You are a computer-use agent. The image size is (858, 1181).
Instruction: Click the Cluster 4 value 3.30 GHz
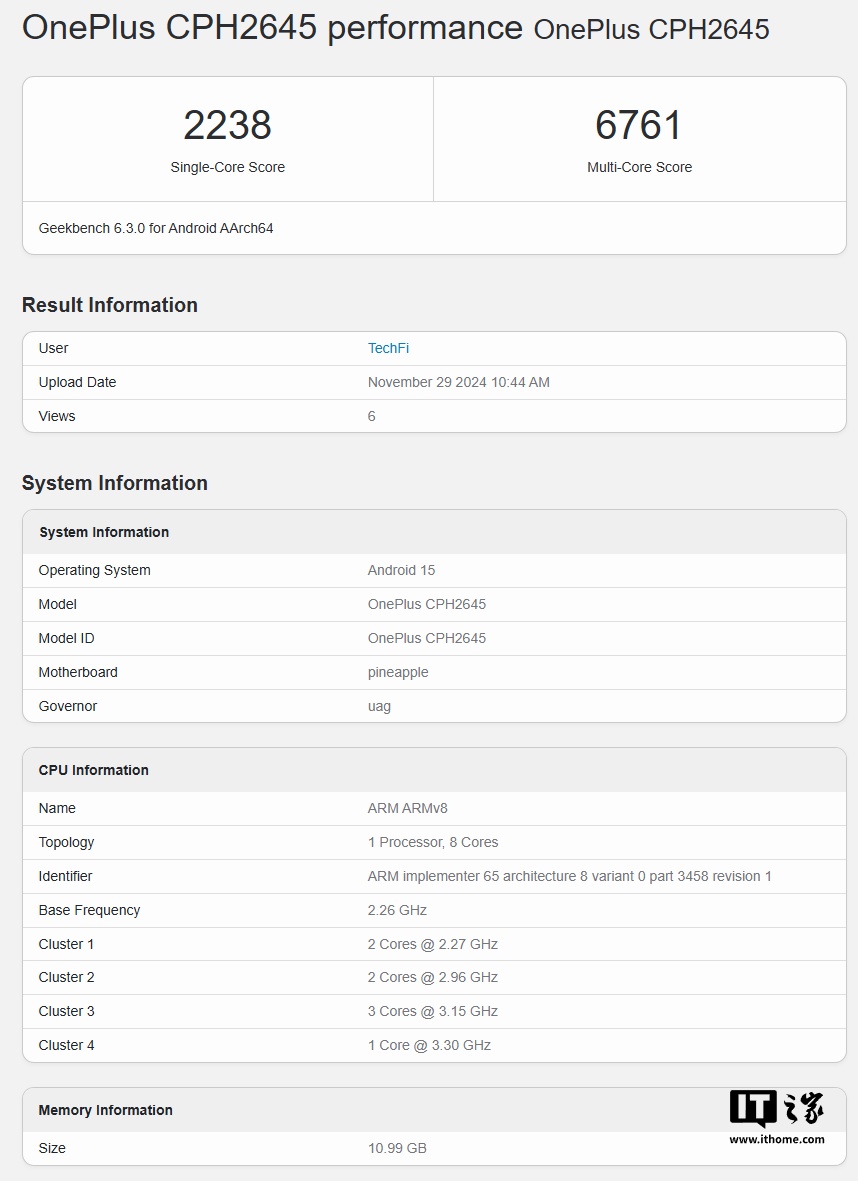click(429, 1045)
